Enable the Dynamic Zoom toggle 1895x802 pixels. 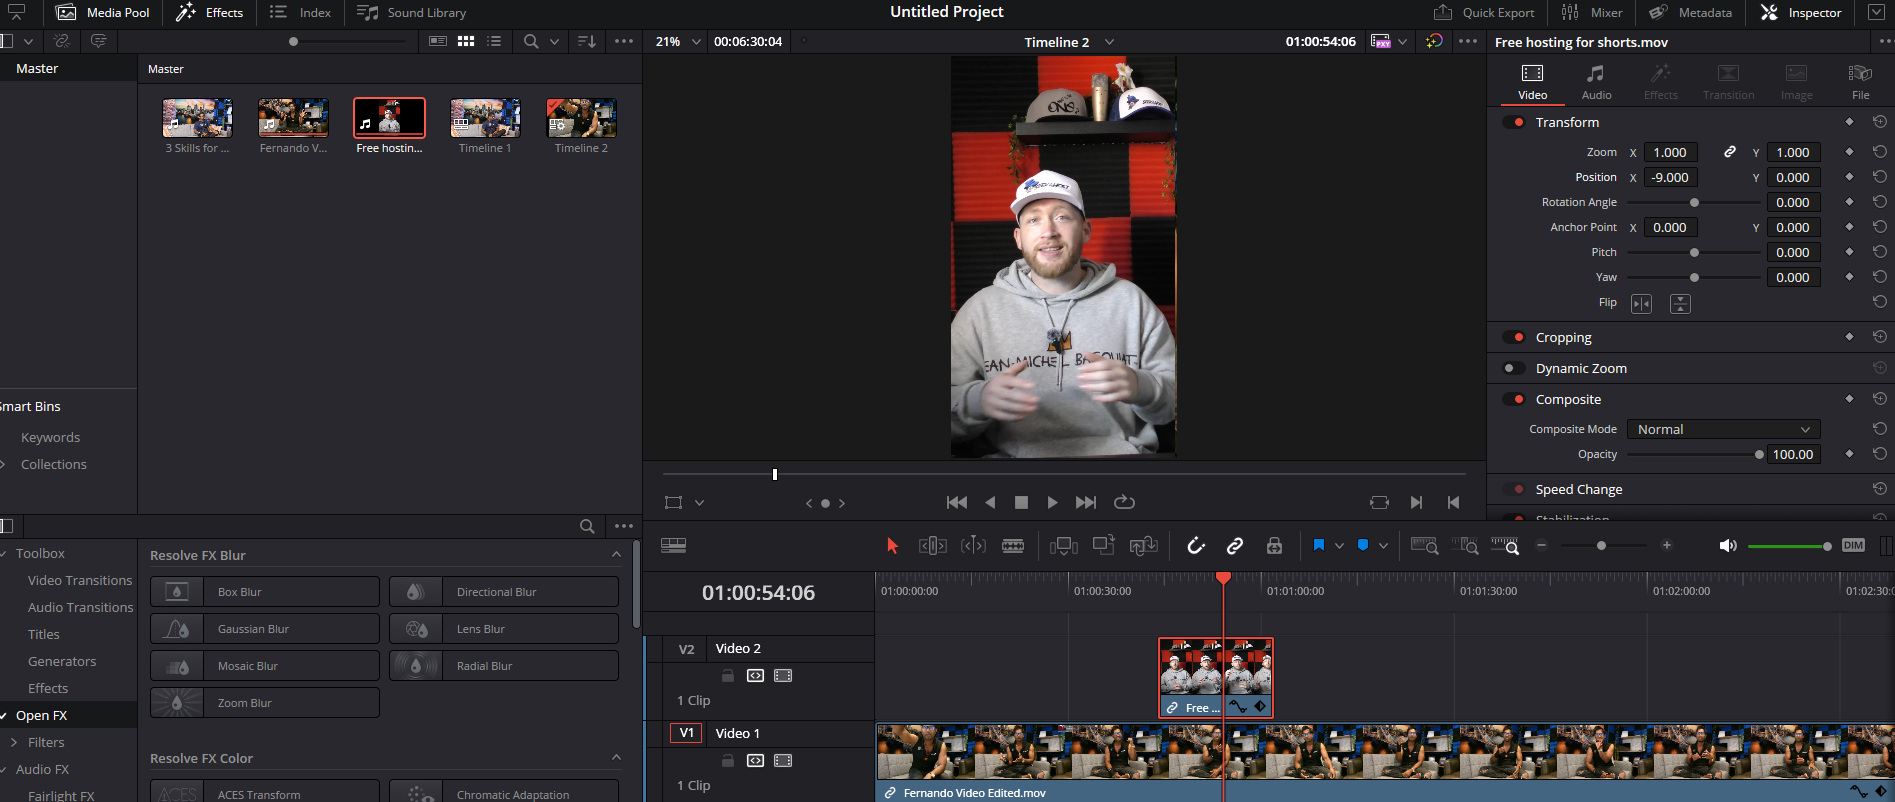point(1514,368)
